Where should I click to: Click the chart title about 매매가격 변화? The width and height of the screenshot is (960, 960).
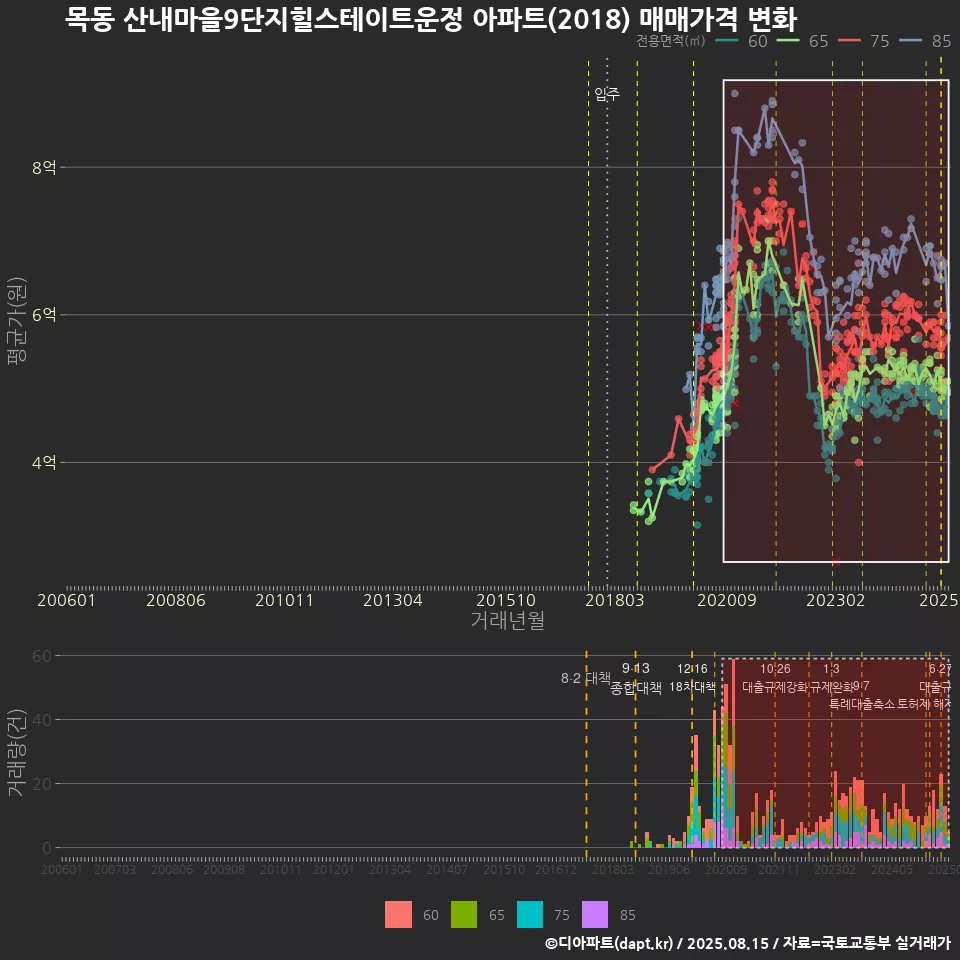pos(431,19)
